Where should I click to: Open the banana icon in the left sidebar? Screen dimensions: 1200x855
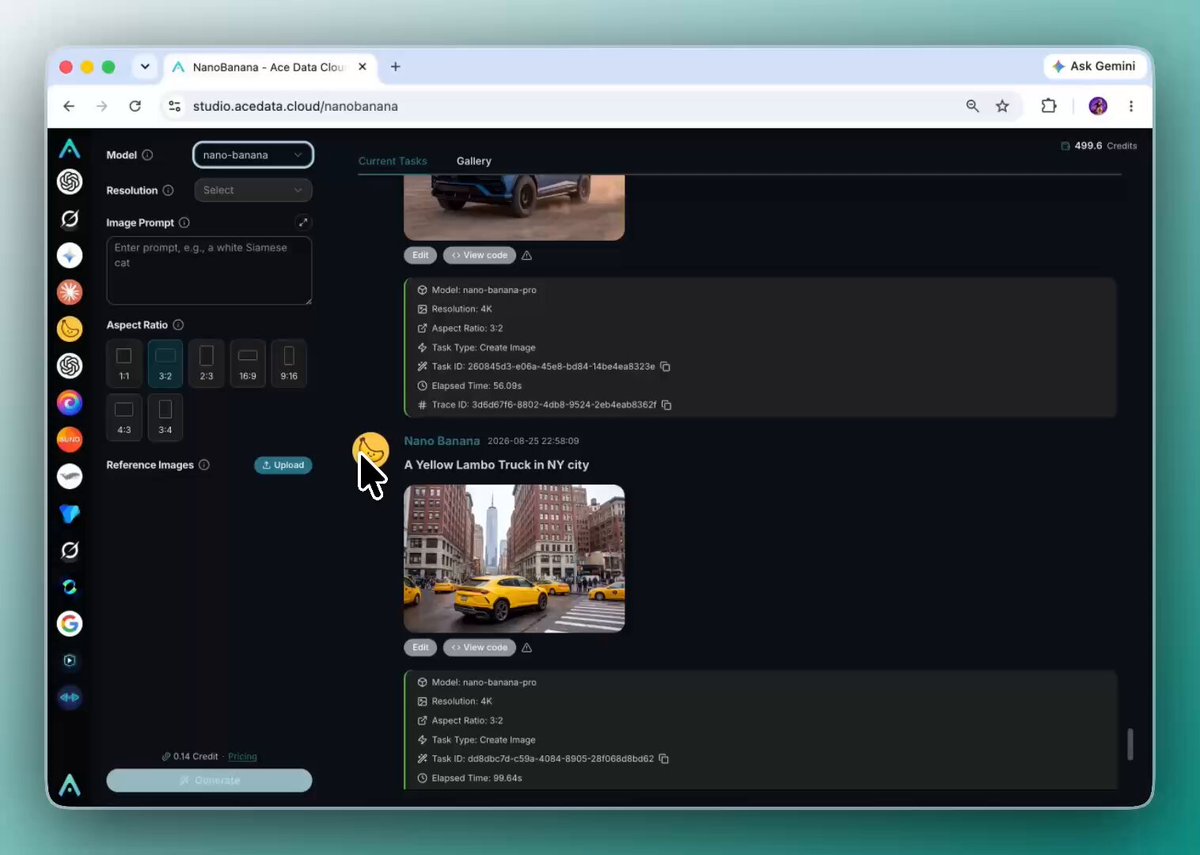[69, 329]
